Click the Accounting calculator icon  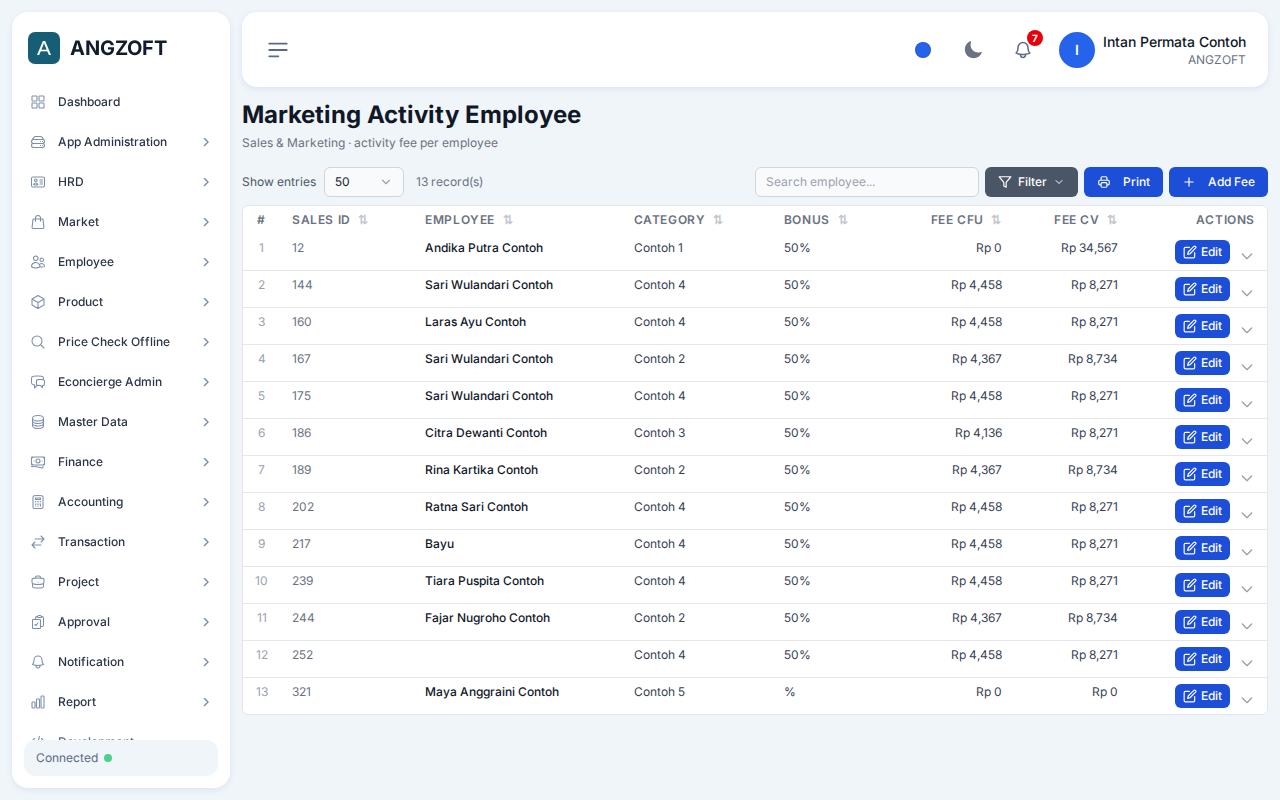pos(38,502)
